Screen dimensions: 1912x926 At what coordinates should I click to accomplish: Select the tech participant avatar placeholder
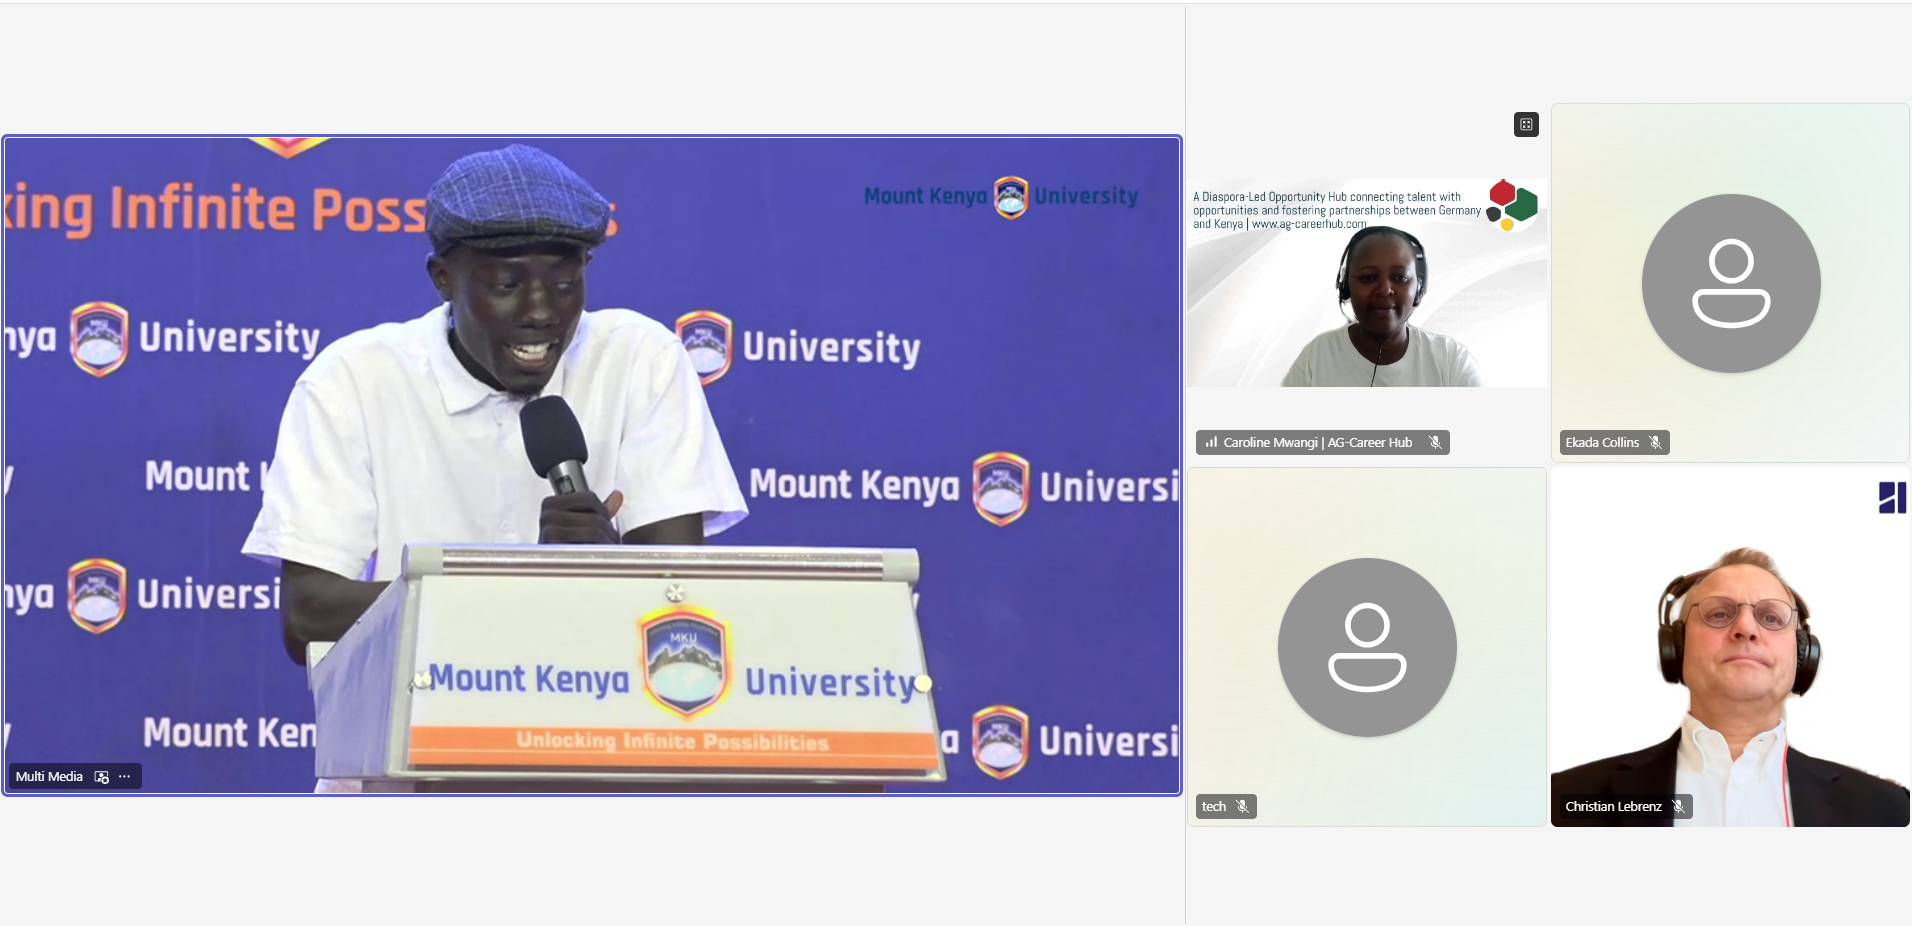tap(1367, 648)
